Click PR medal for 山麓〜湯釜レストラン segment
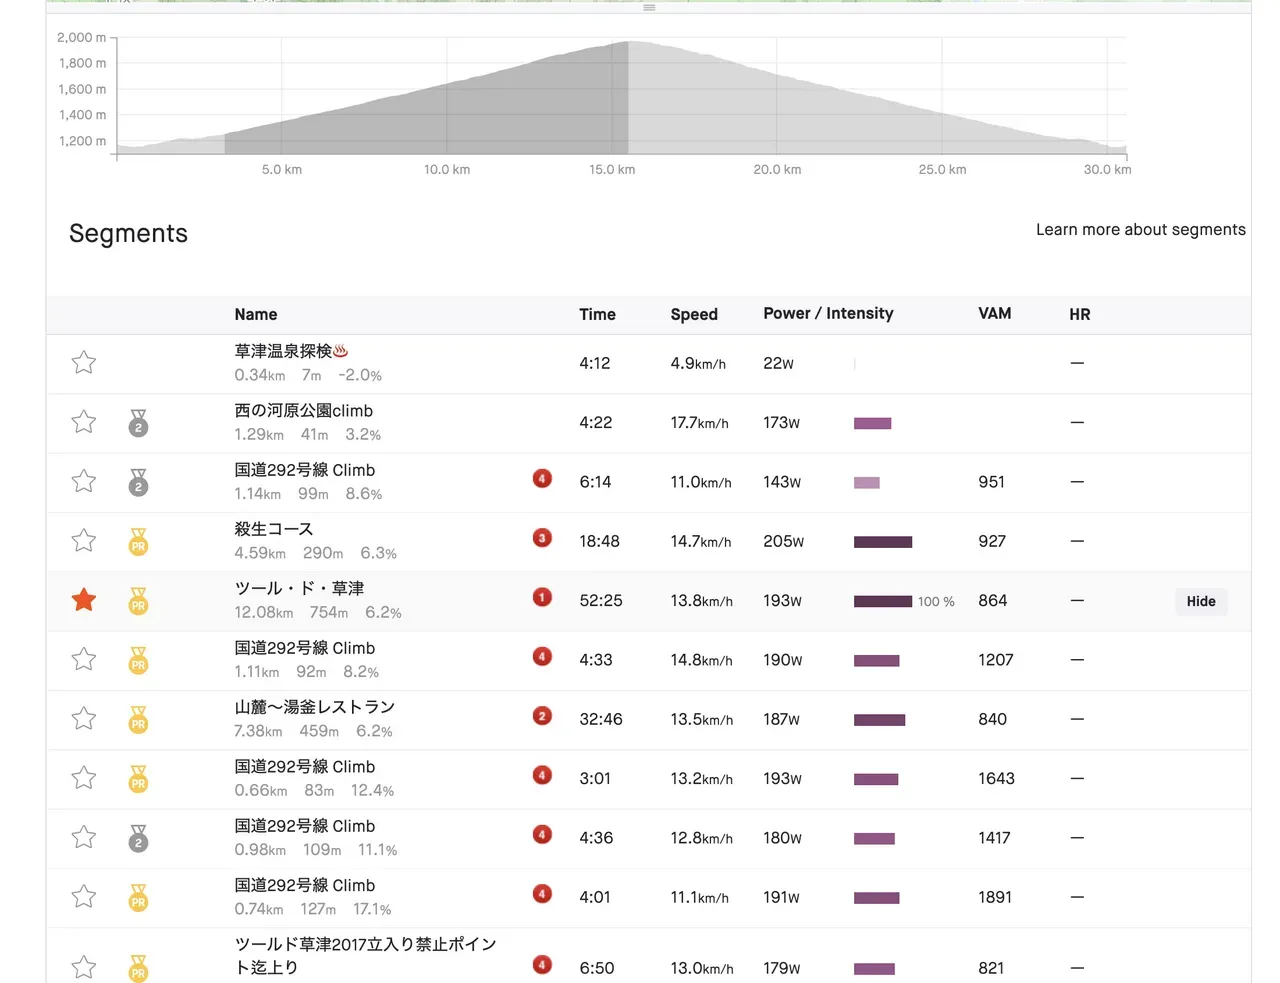The image size is (1280, 983). click(138, 720)
